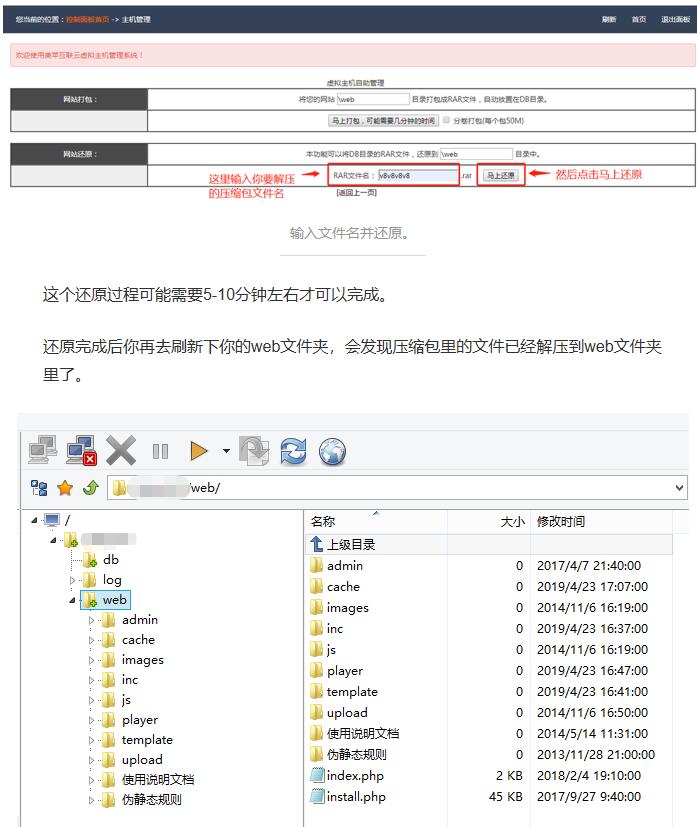Click the disconnect from server icon

(x=82, y=450)
